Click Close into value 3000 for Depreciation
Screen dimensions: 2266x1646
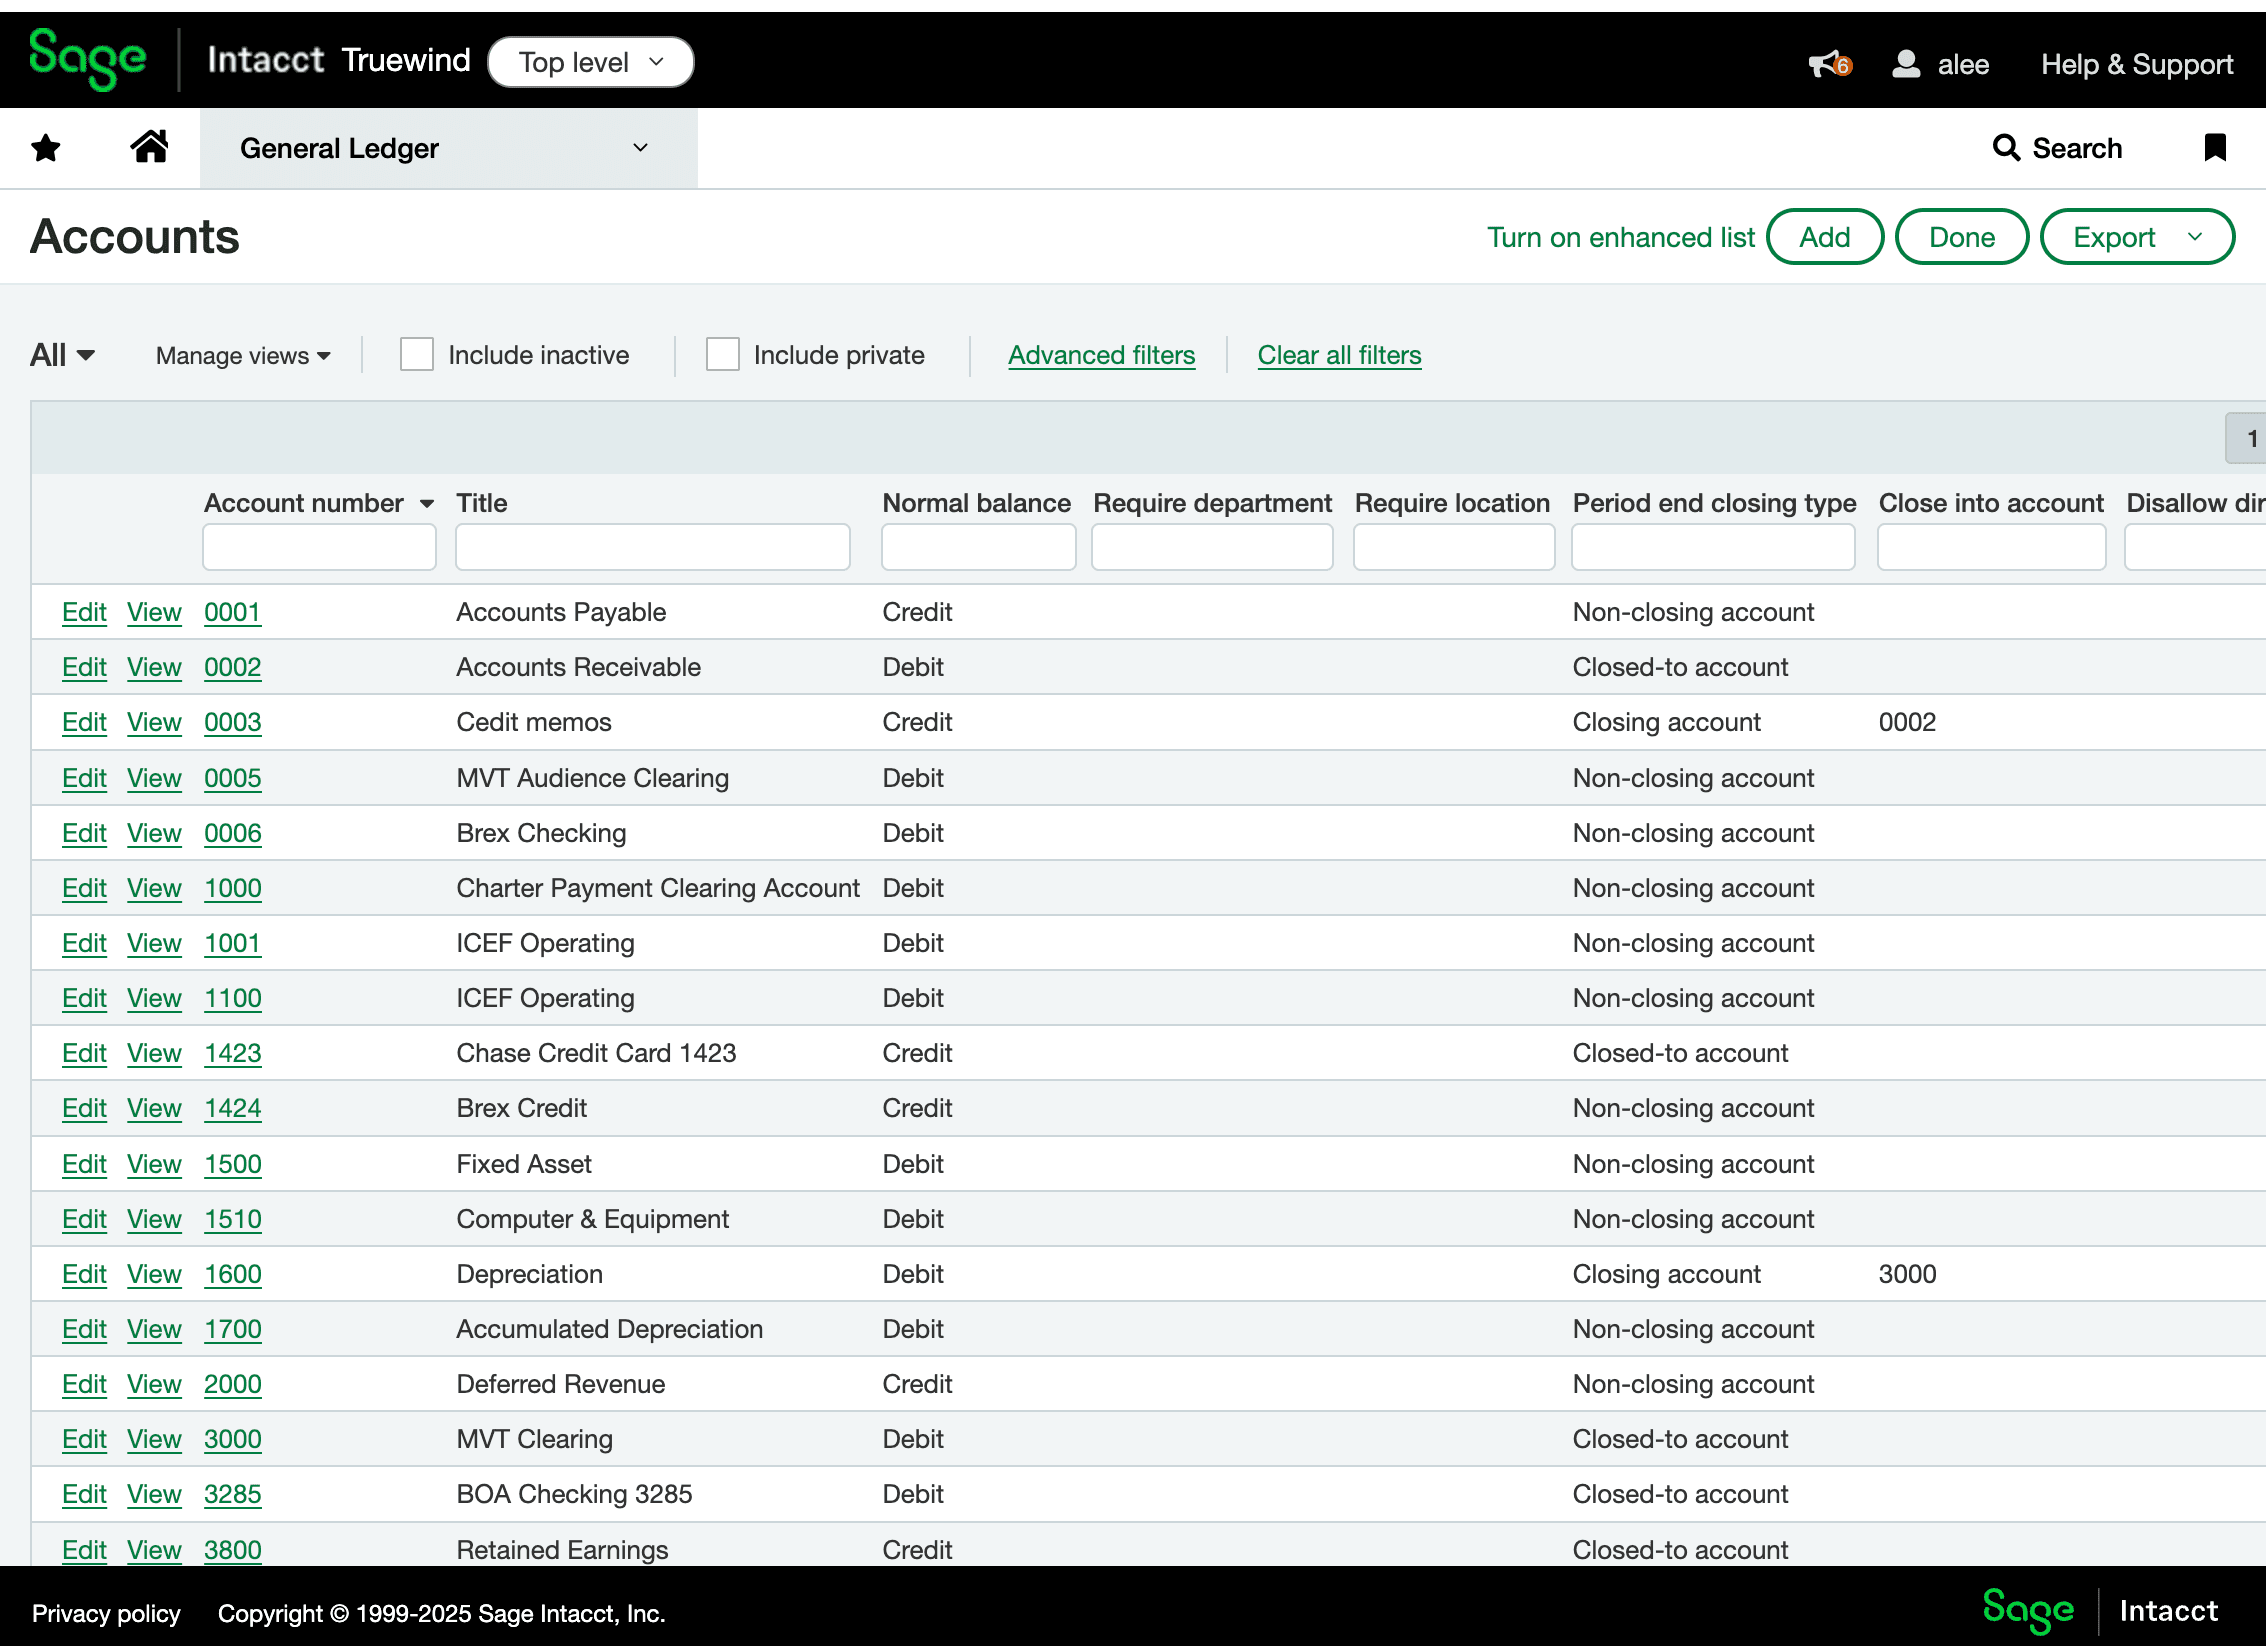[1907, 1274]
